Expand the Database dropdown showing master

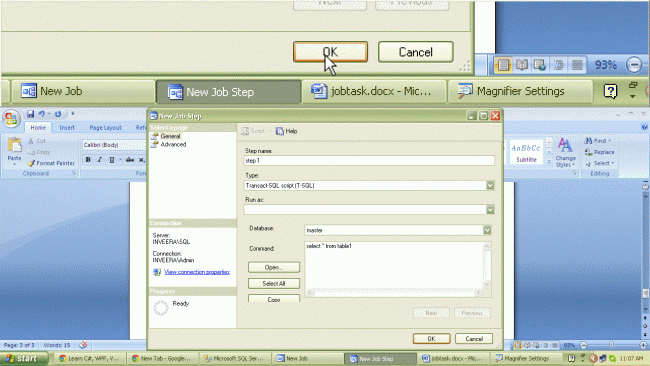click(x=487, y=230)
